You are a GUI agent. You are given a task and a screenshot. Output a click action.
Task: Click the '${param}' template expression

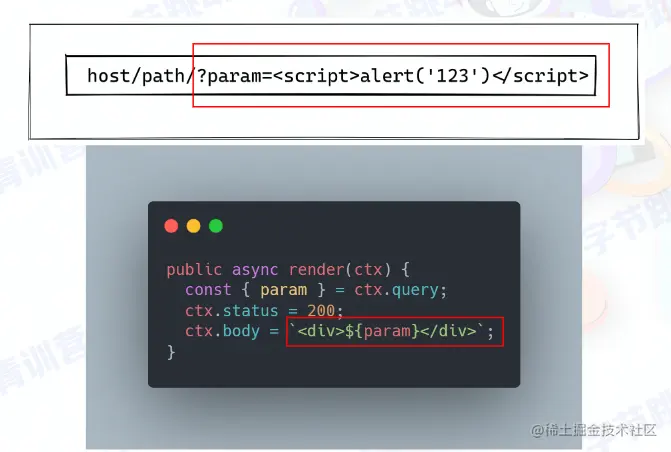[382, 331]
